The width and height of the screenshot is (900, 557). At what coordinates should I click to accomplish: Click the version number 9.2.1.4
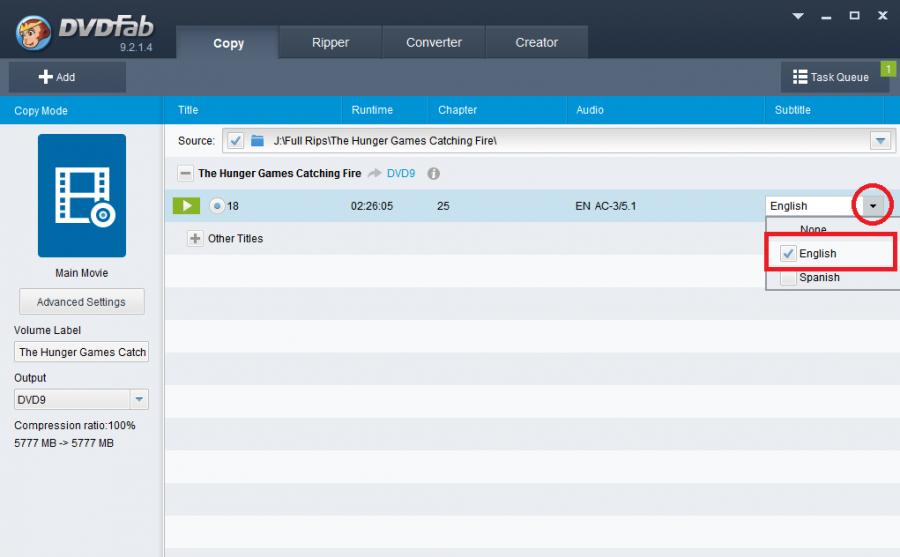coord(136,48)
